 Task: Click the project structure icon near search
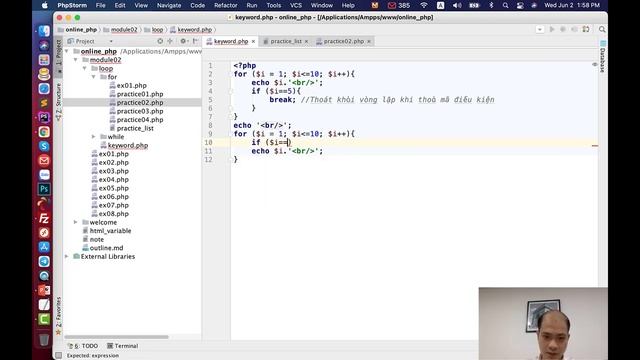pyautogui.click(x=586, y=29)
